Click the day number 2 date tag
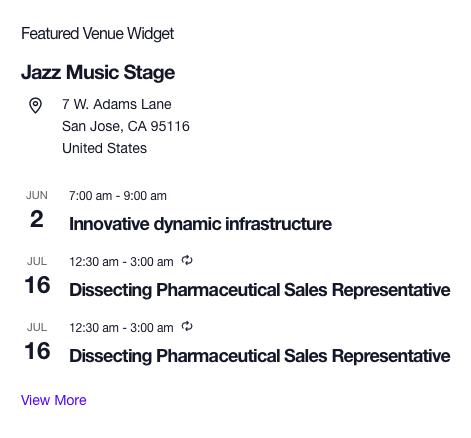 click(37, 219)
